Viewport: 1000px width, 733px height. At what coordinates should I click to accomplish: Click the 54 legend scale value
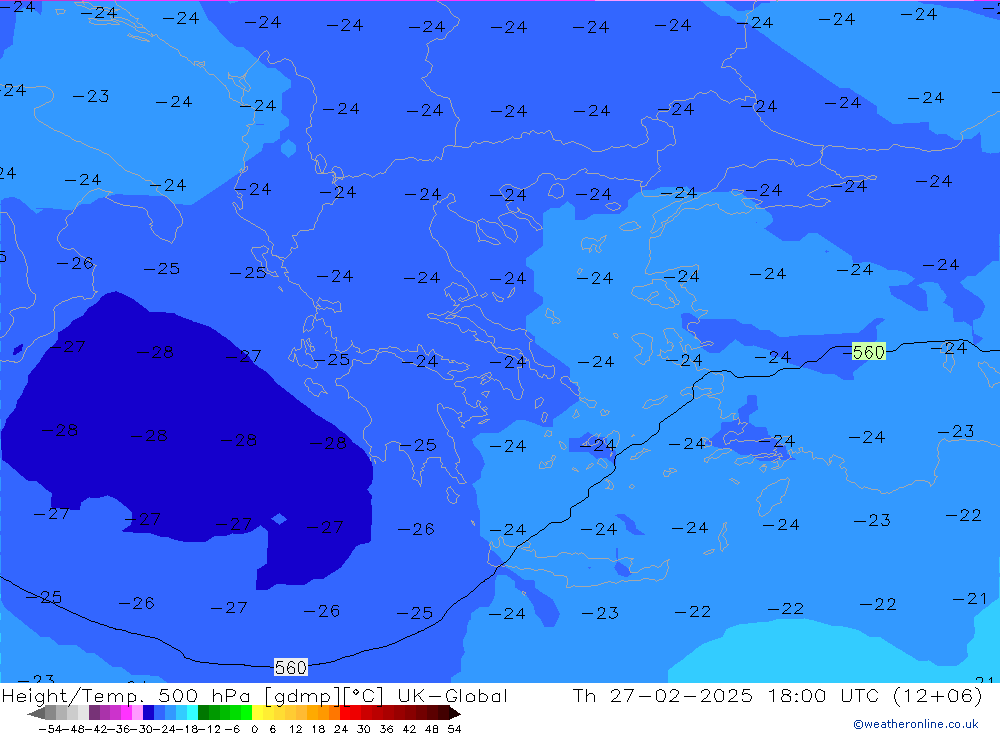click(454, 729)
